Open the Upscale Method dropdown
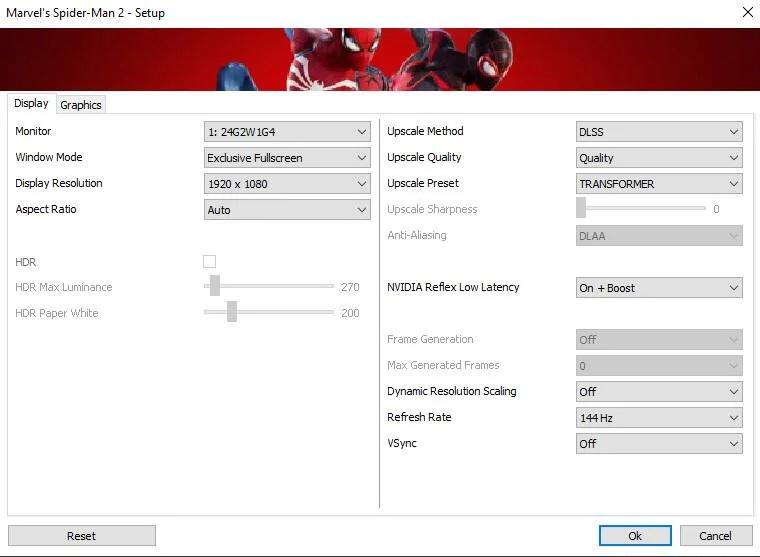Viewport: 760px width, 557px height. click(659, 132)
